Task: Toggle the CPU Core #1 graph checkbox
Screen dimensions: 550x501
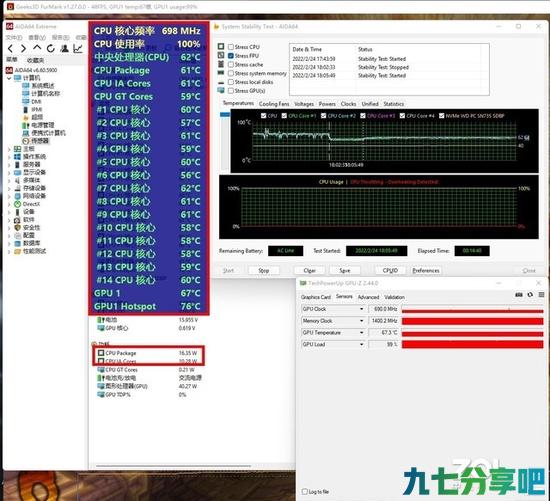Action: [284, 115]
